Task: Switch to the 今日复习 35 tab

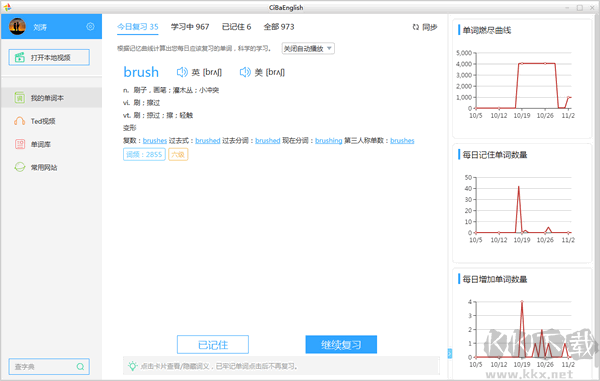Action: (138, 27)
